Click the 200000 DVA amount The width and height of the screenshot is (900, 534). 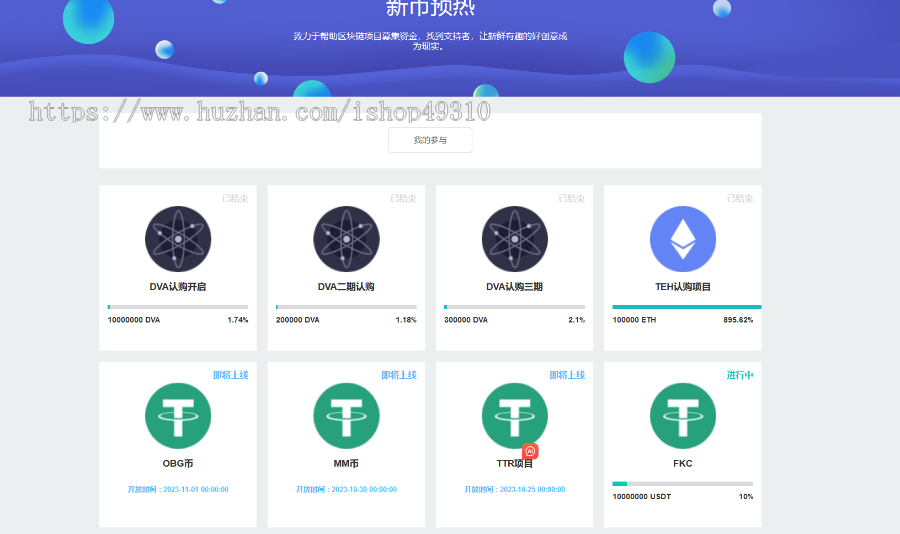click(x=297, y=320)
